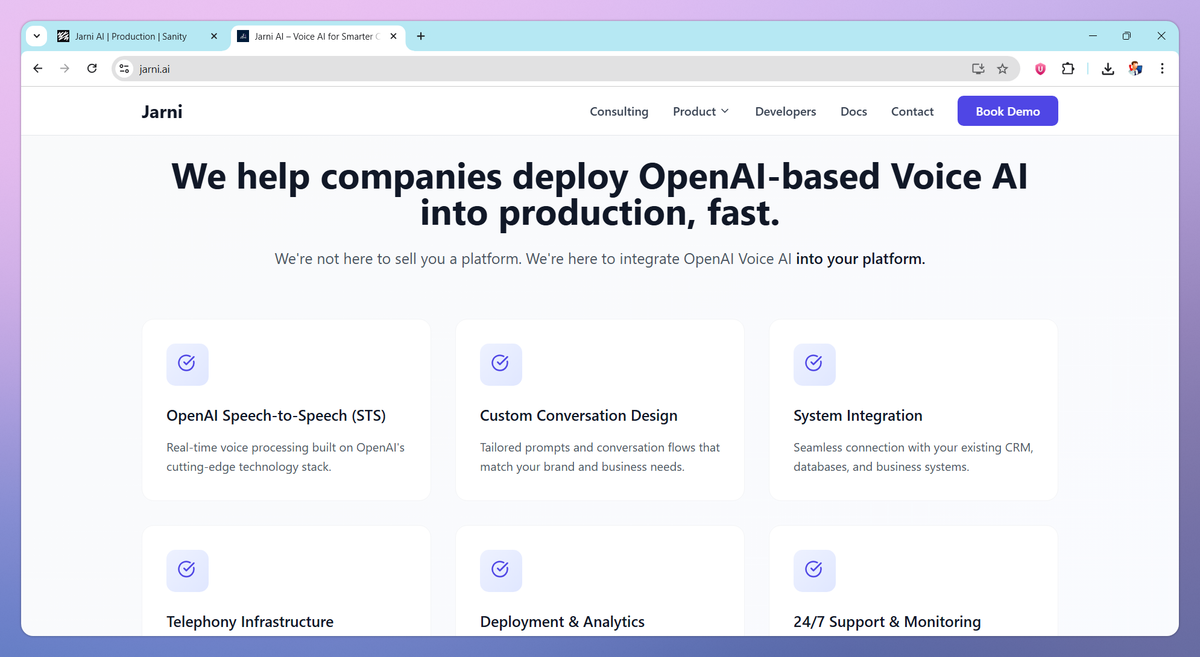Open the tab search dropdown arrow
Screen dimensions: 1200x657
37,36
